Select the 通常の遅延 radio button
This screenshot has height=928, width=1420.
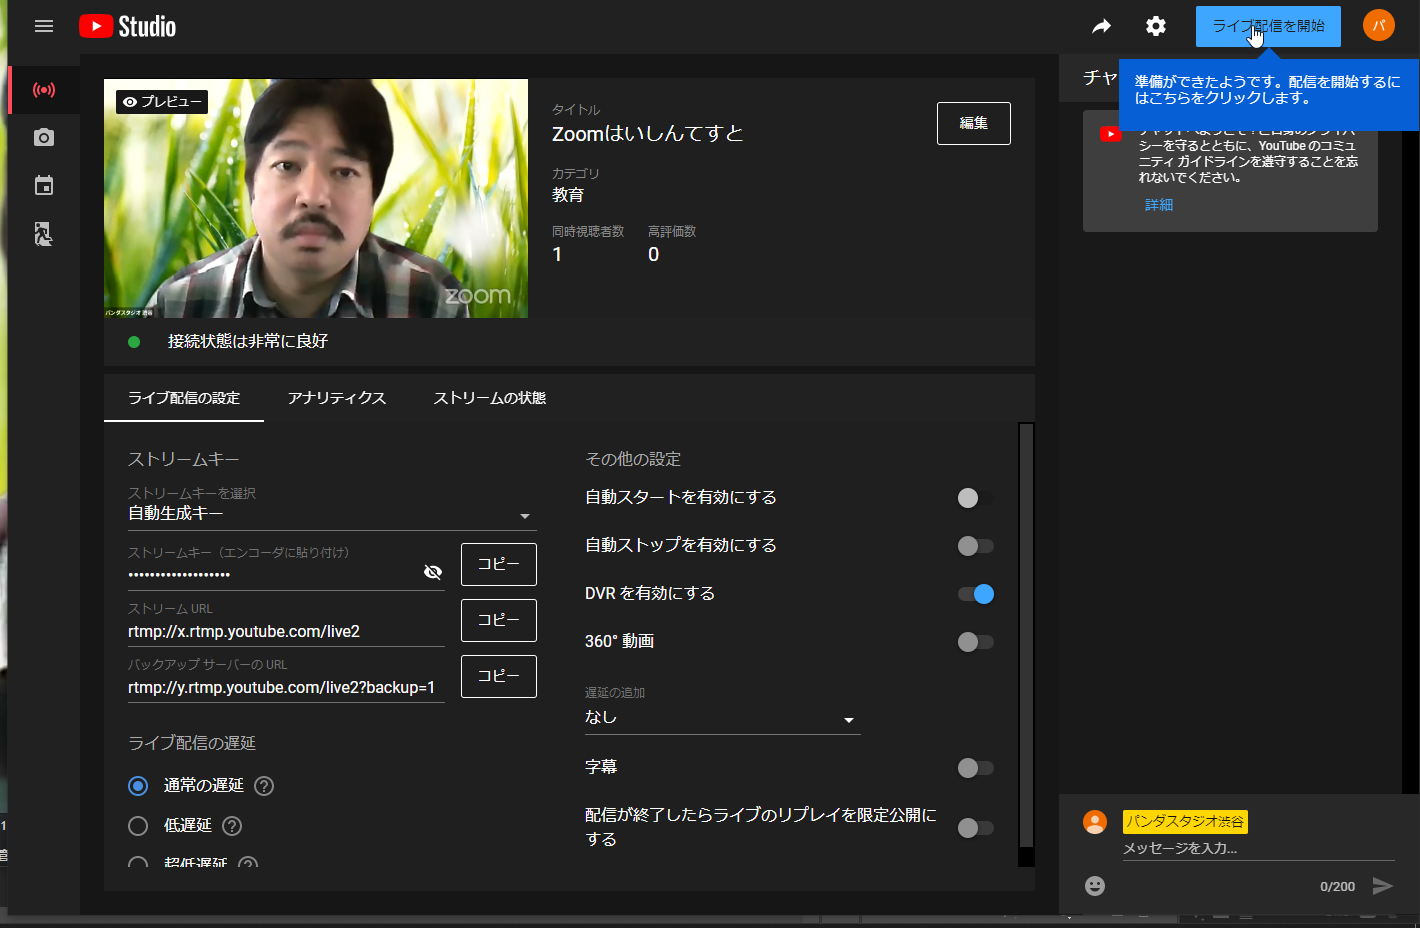tap(138, 786)
